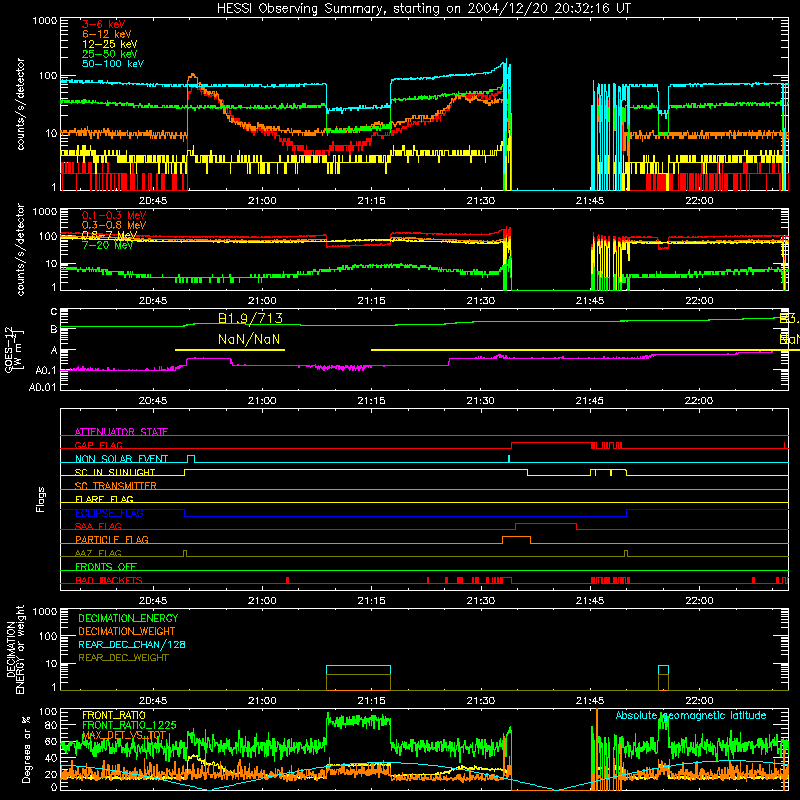The height and width of the screenshot is (800, 800).
Task: Click the NON_SOLAR_EVENT pulse near 20:50
Action: point(191,458)
